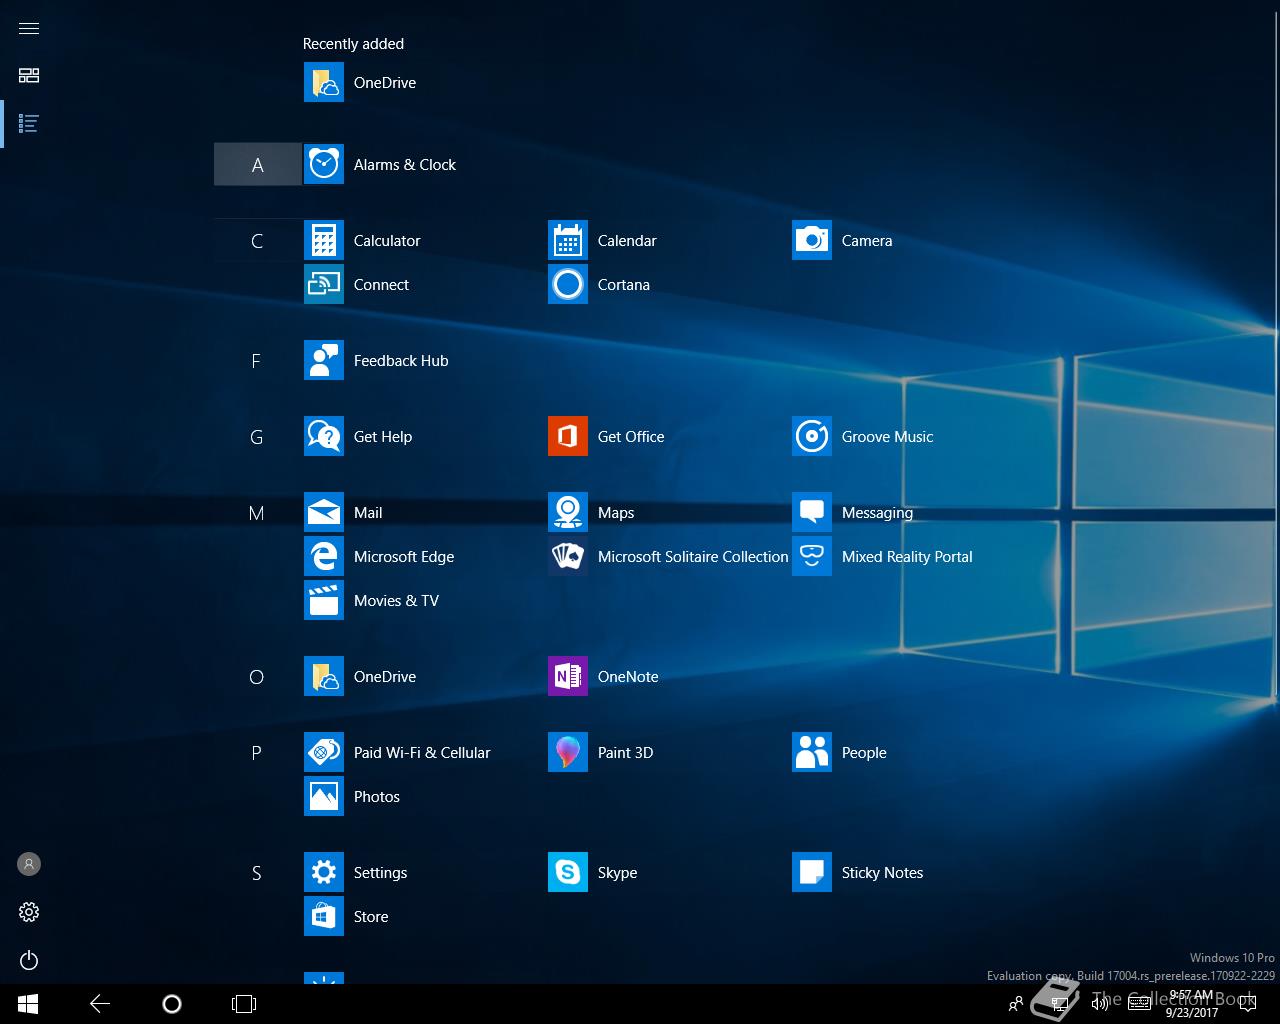The width and height of the screenshot is (1280, 1024).
Task: Click the letter G header
Action: pos(257,437)
